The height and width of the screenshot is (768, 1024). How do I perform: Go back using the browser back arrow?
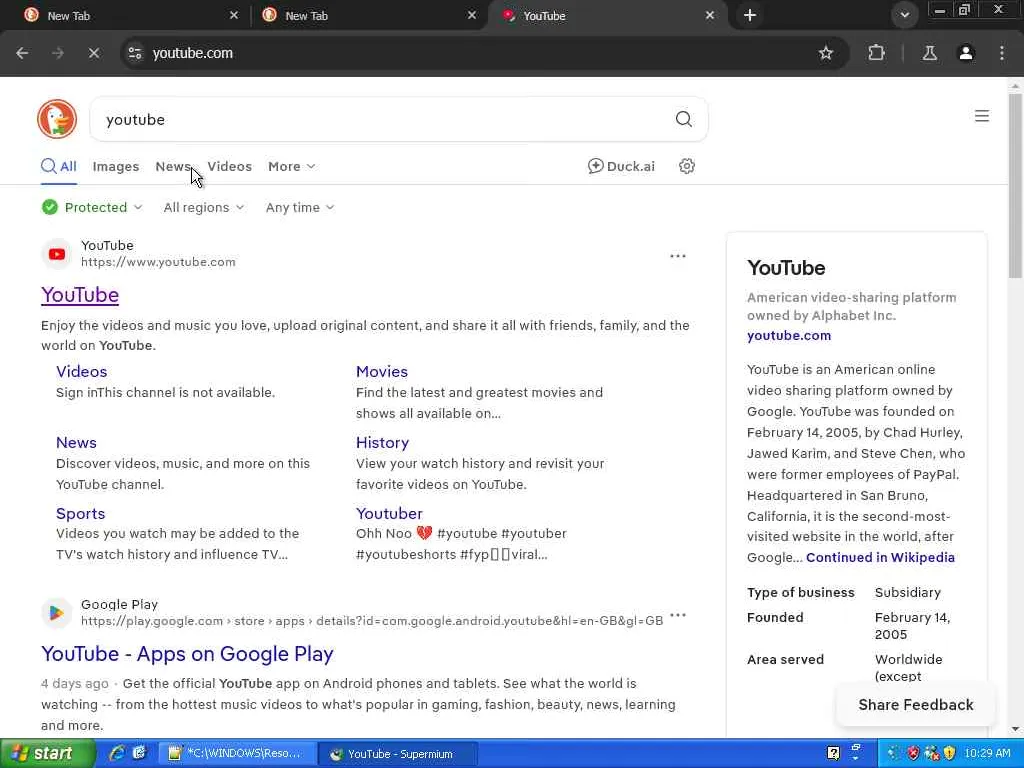[x=22, y=53]
